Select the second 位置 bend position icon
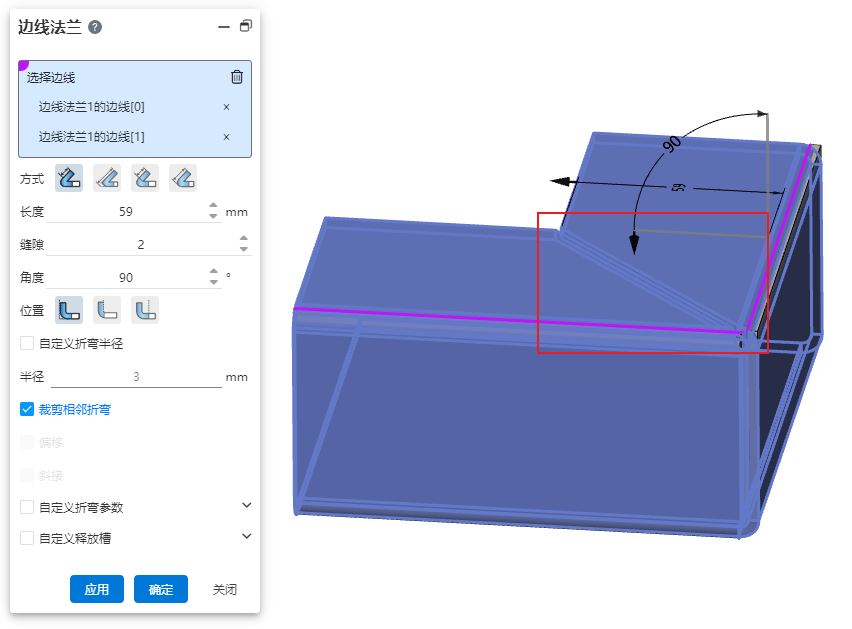The image size is (852, 629). pos(107,310)
